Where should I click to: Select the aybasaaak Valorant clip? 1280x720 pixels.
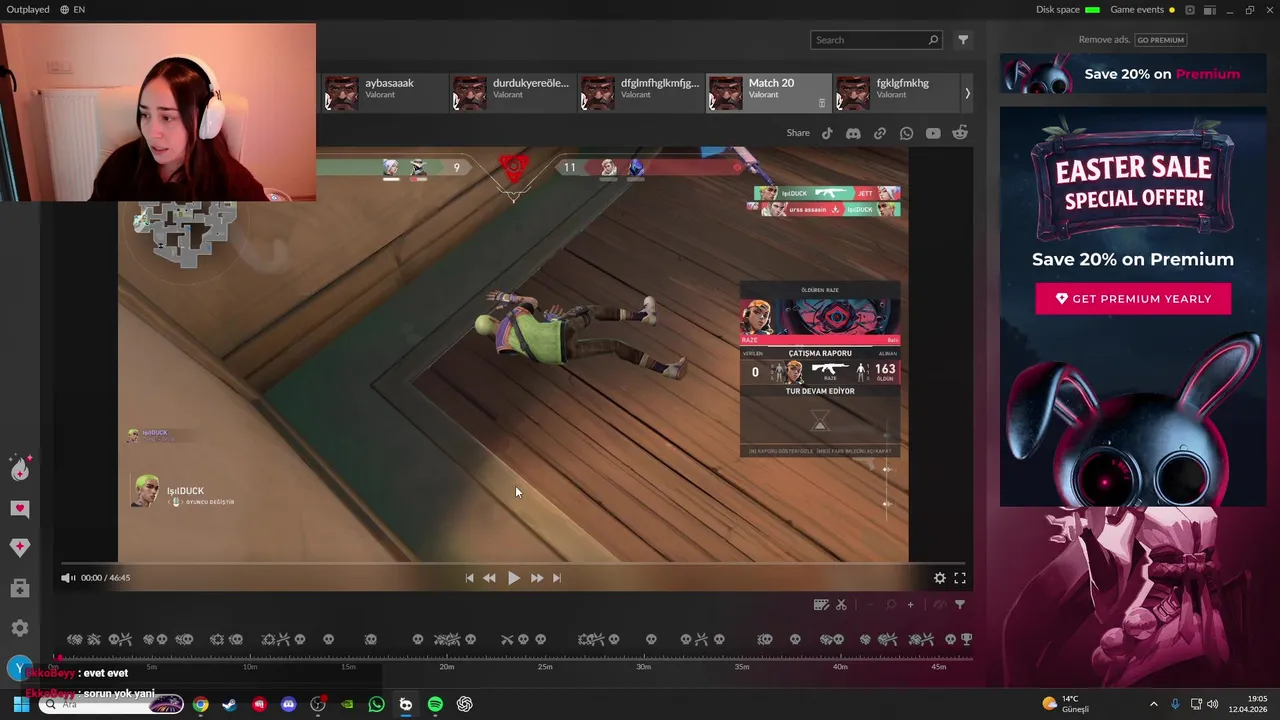[383, 92]
